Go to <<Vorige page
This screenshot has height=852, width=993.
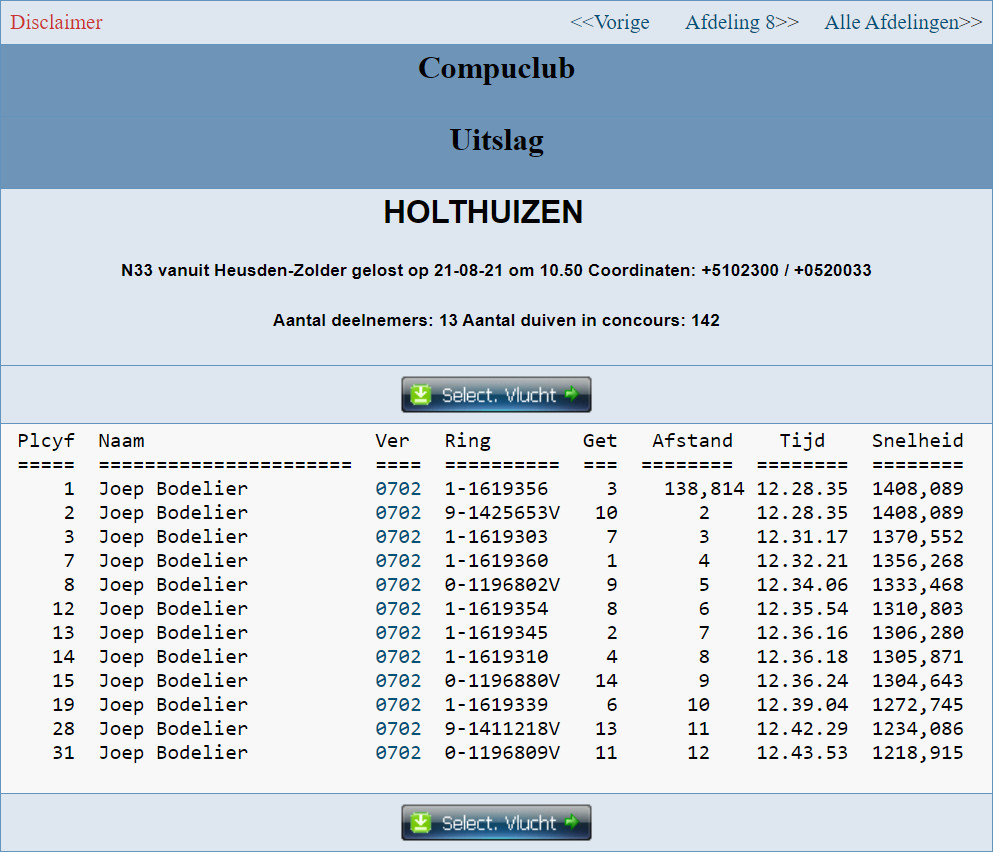point(610,22)
